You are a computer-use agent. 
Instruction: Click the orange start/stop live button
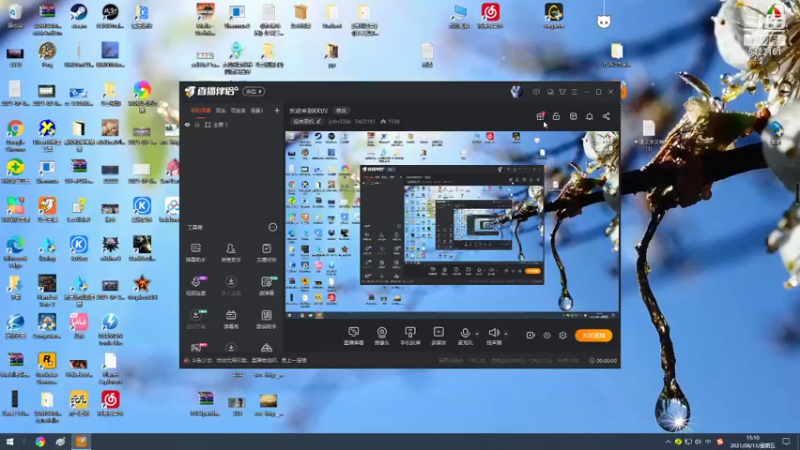click(593, 335)
